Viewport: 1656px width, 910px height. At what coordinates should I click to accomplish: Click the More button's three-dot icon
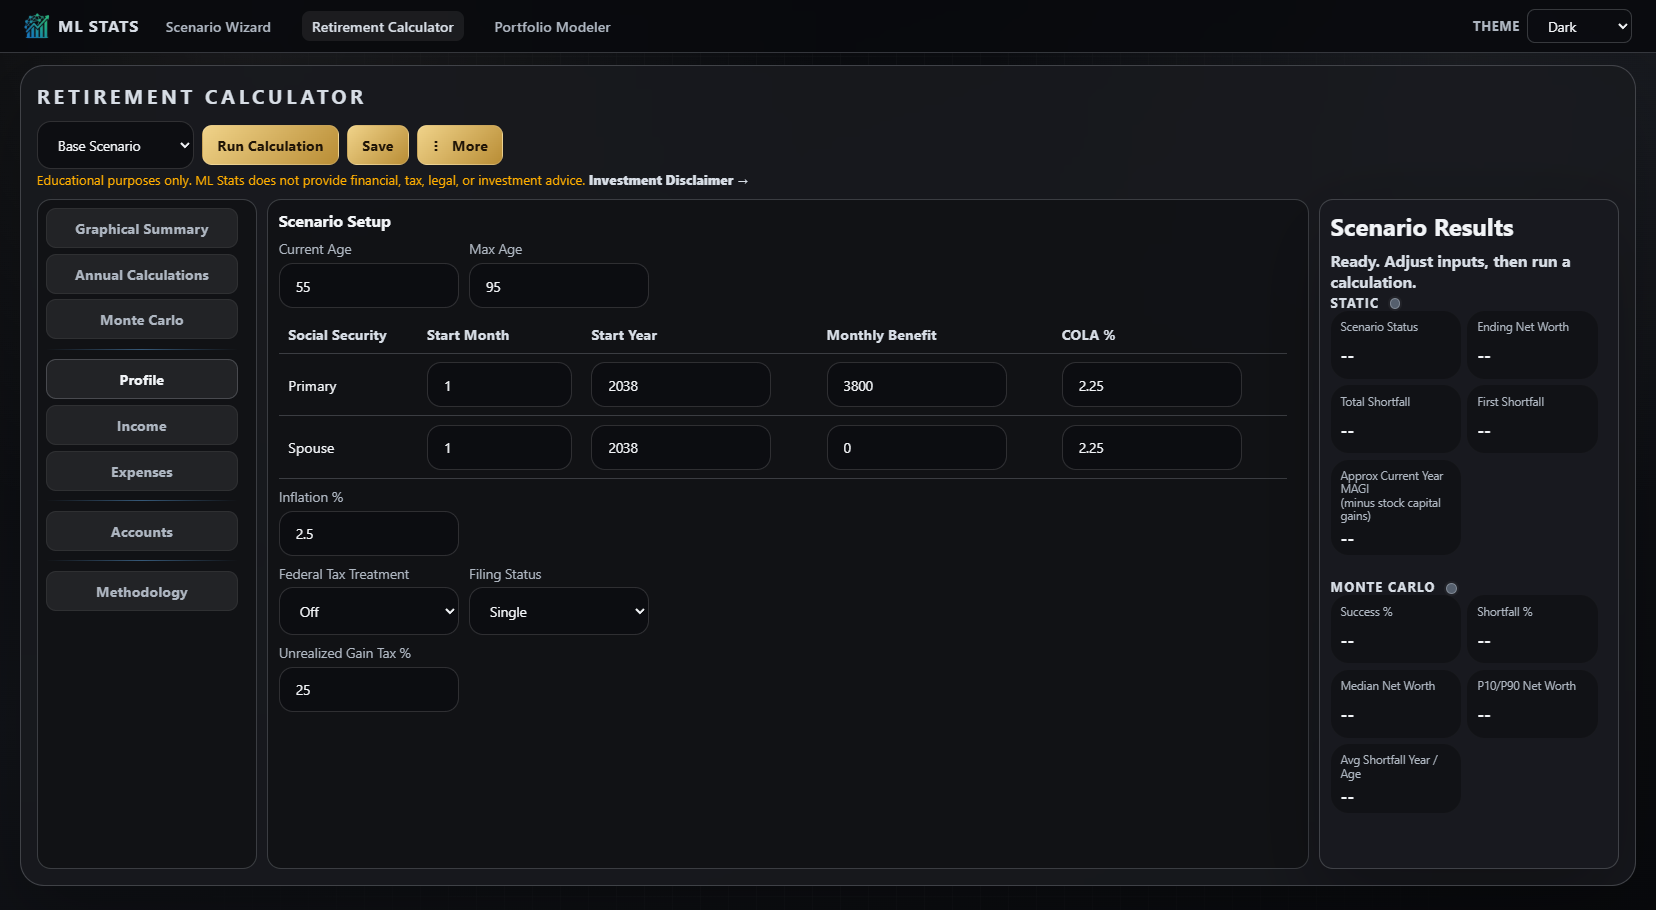pyautogui.click(x=436, y=146)
